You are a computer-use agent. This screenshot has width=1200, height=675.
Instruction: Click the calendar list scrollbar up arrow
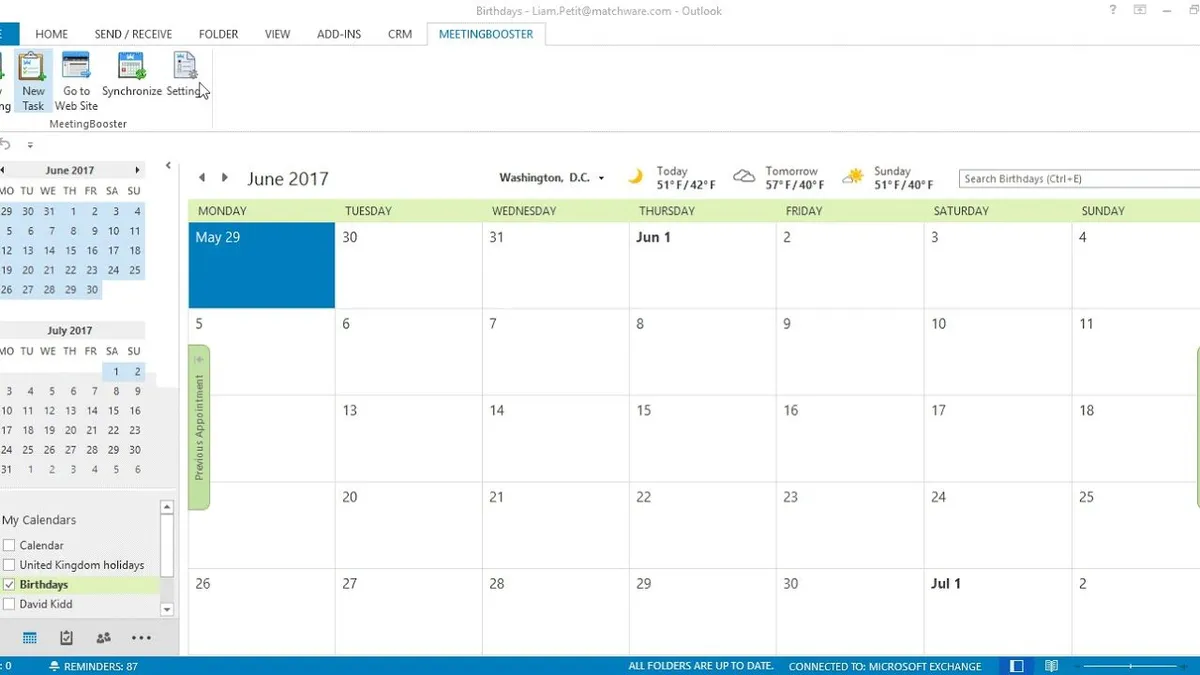[167, 507]
